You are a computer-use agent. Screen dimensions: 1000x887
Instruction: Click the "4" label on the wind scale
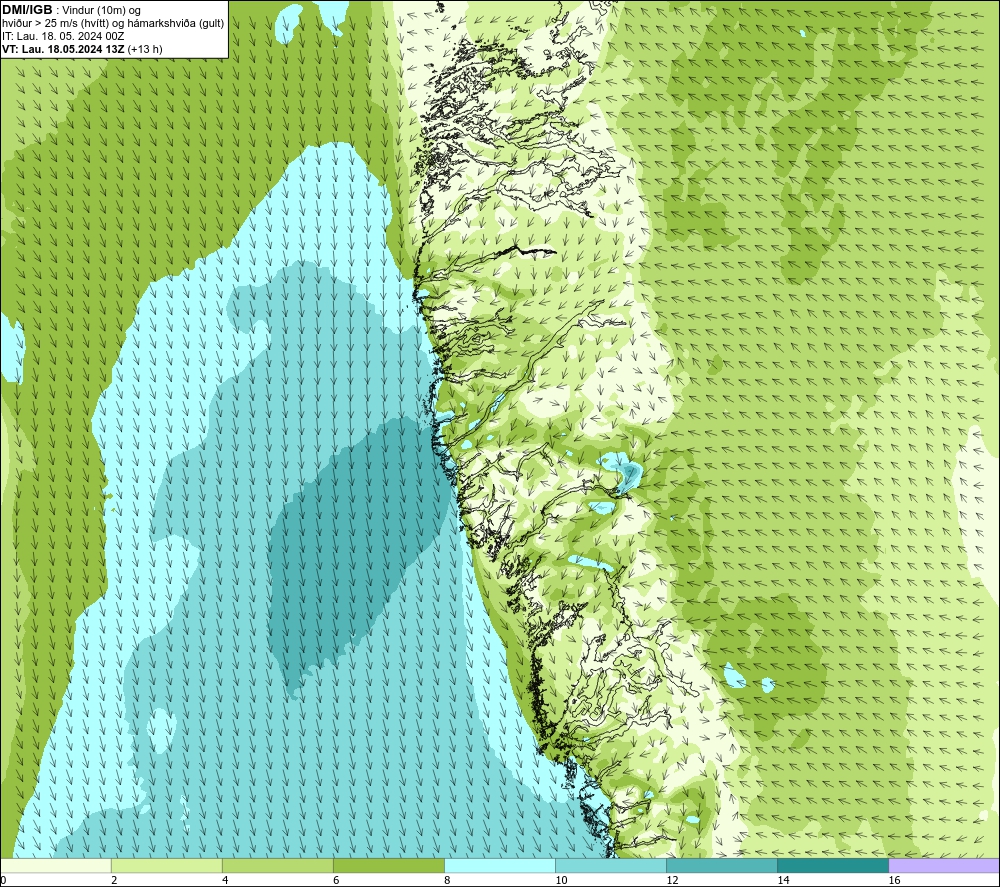pyautogui.click(x=225, y=881)
